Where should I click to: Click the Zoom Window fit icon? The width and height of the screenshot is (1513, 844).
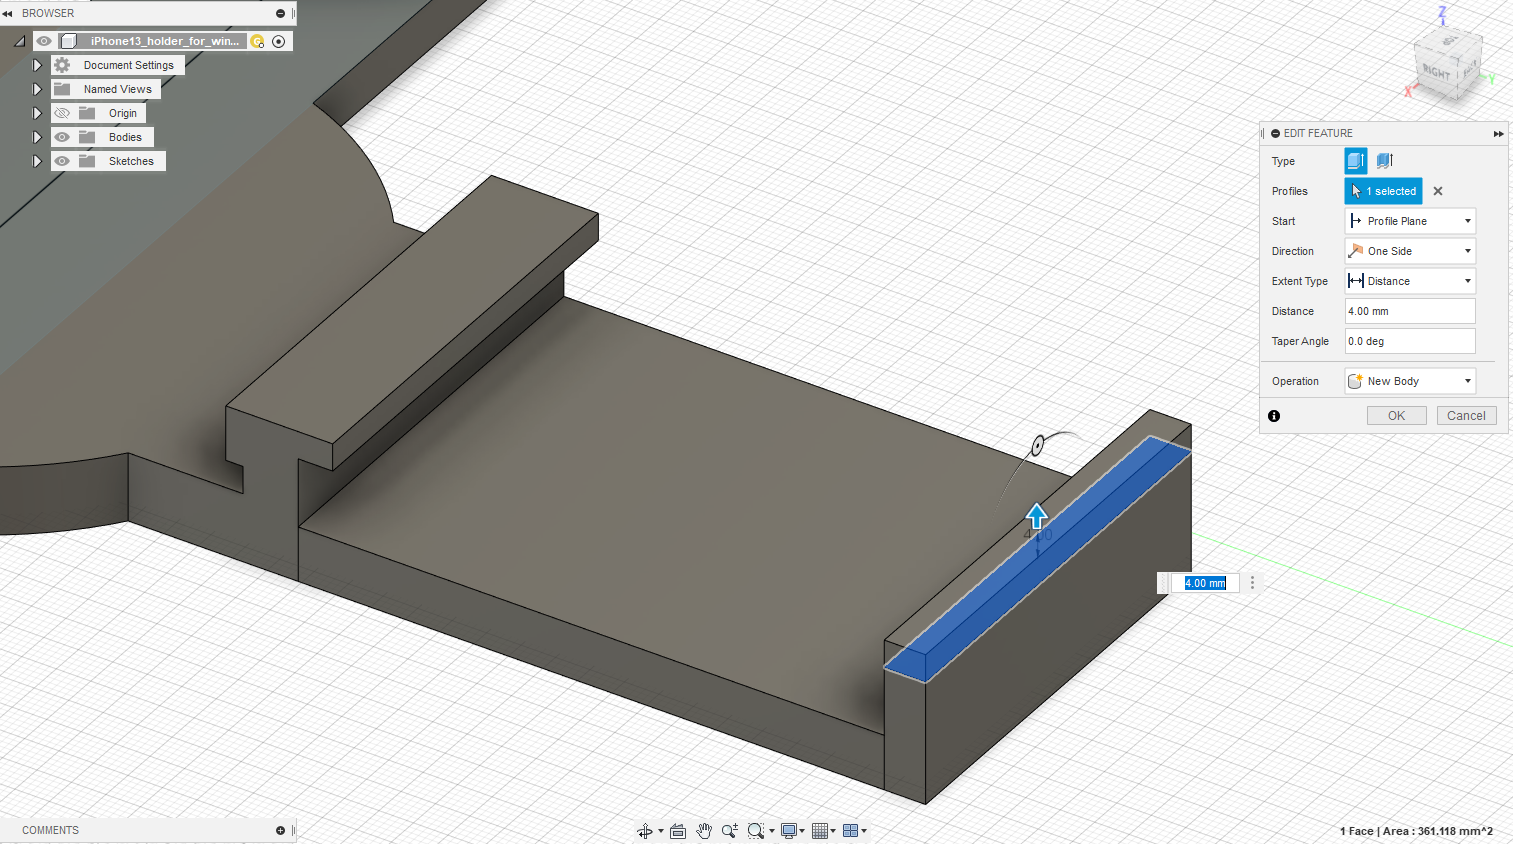click(756, 831)
